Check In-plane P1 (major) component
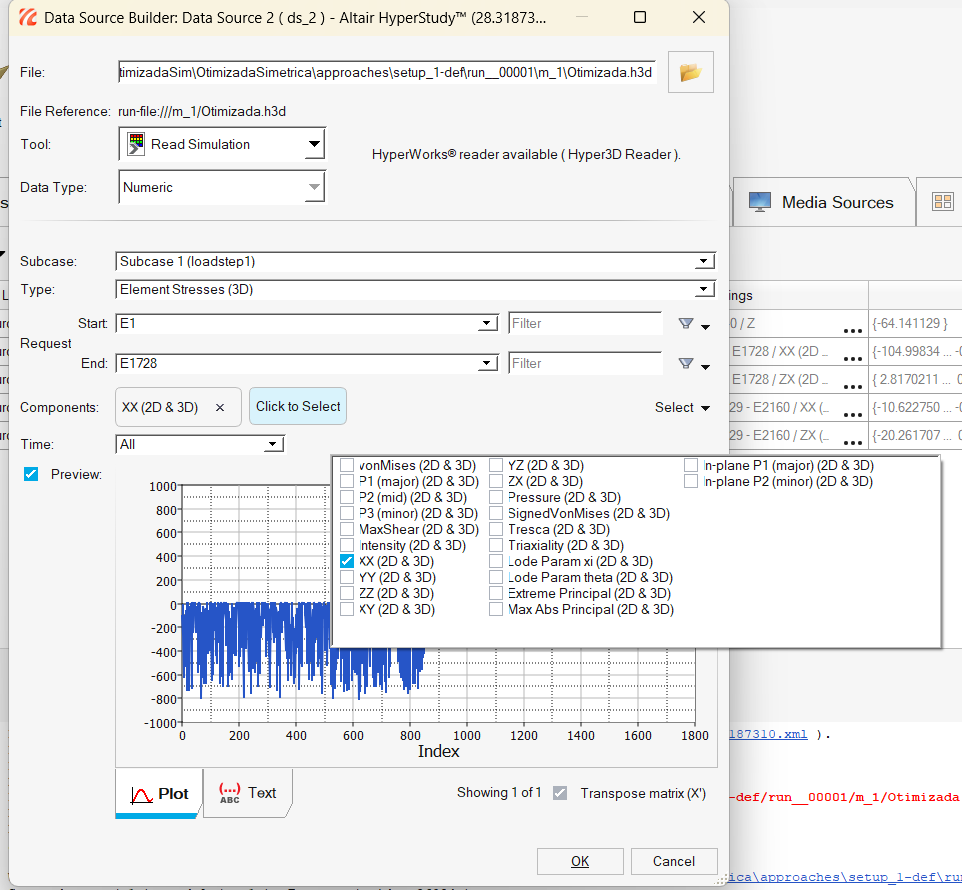The width and height of the screenshot is (962, 890). (x=691, y=465)
